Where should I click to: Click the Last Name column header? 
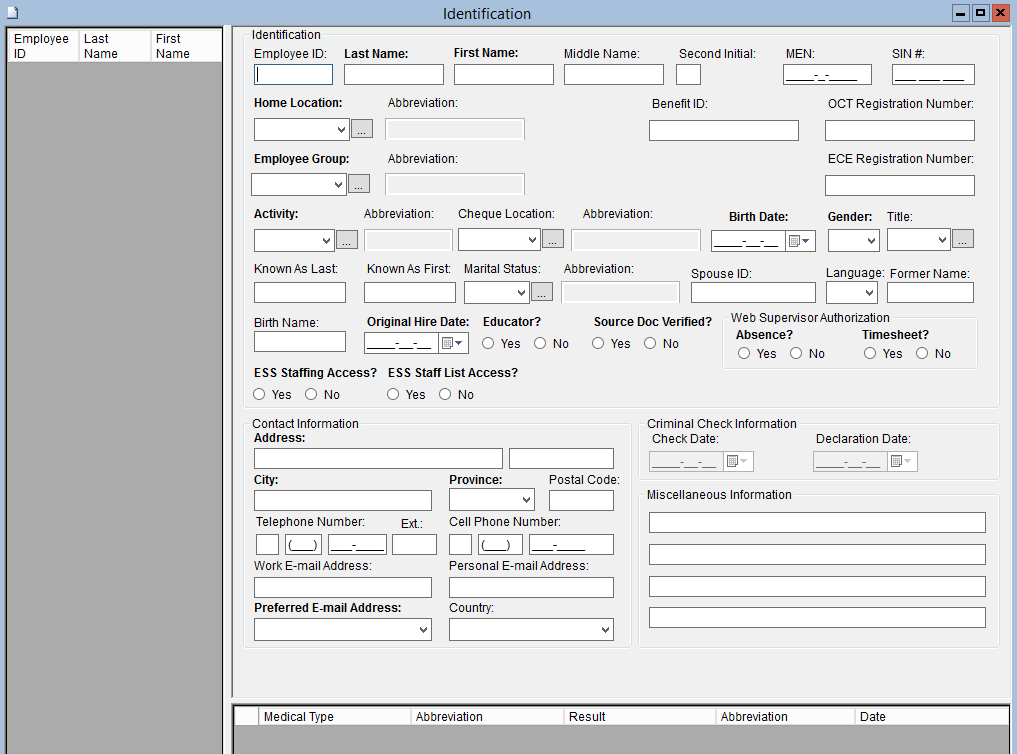click(114, 46)
